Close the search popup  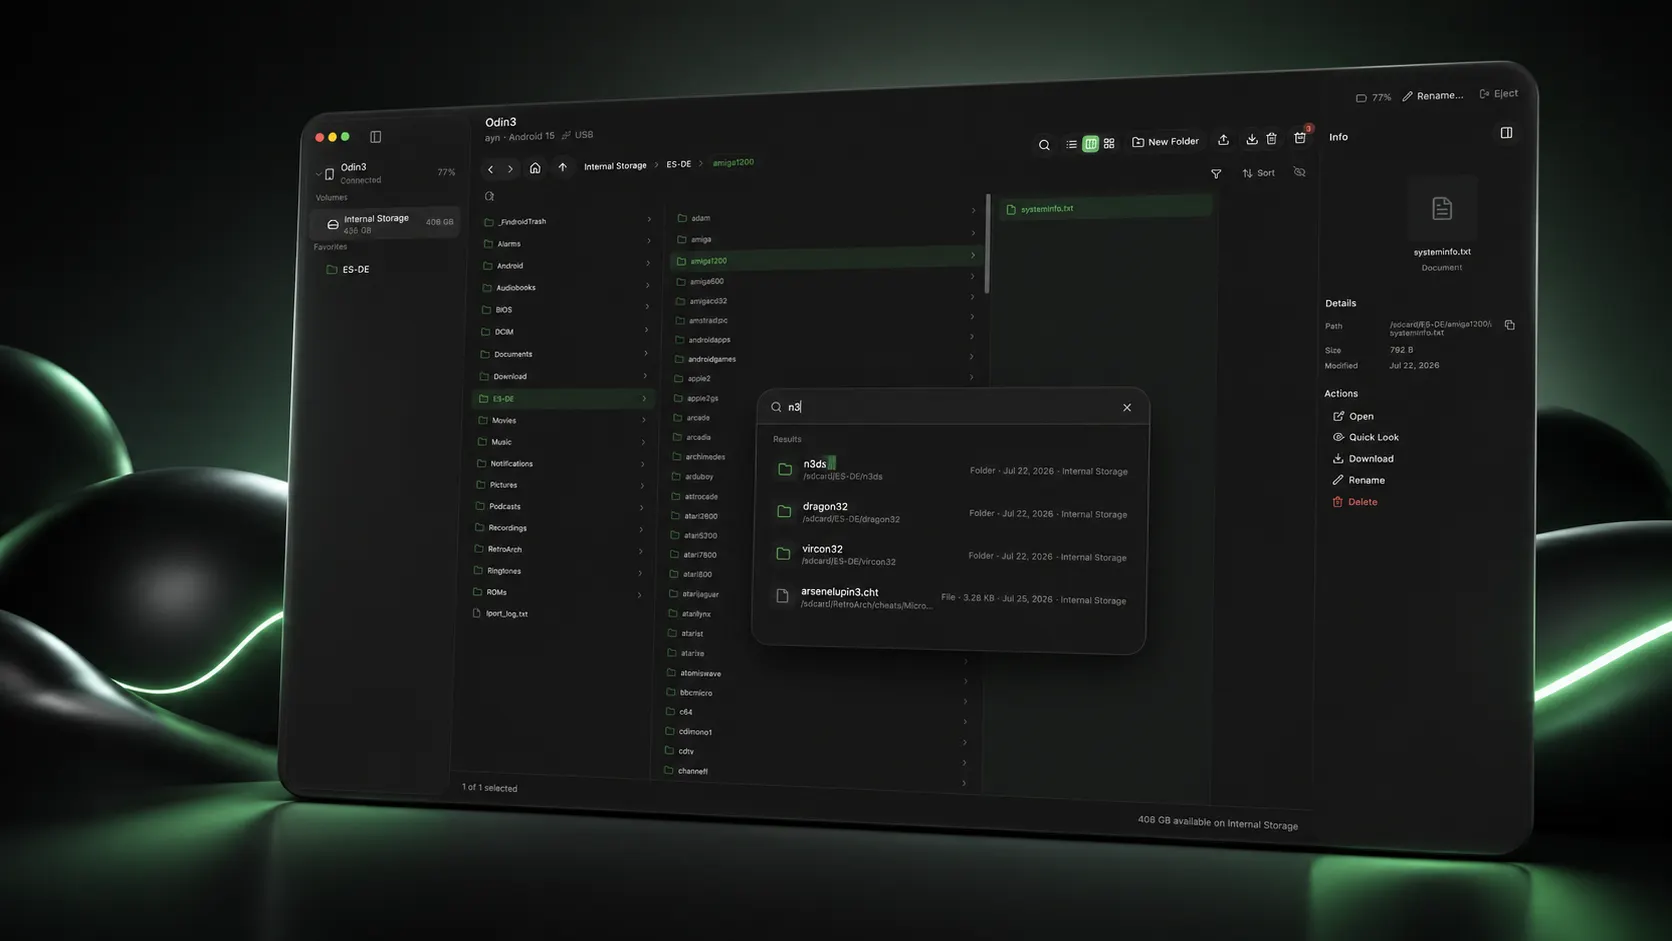[x=1127, y=408]
